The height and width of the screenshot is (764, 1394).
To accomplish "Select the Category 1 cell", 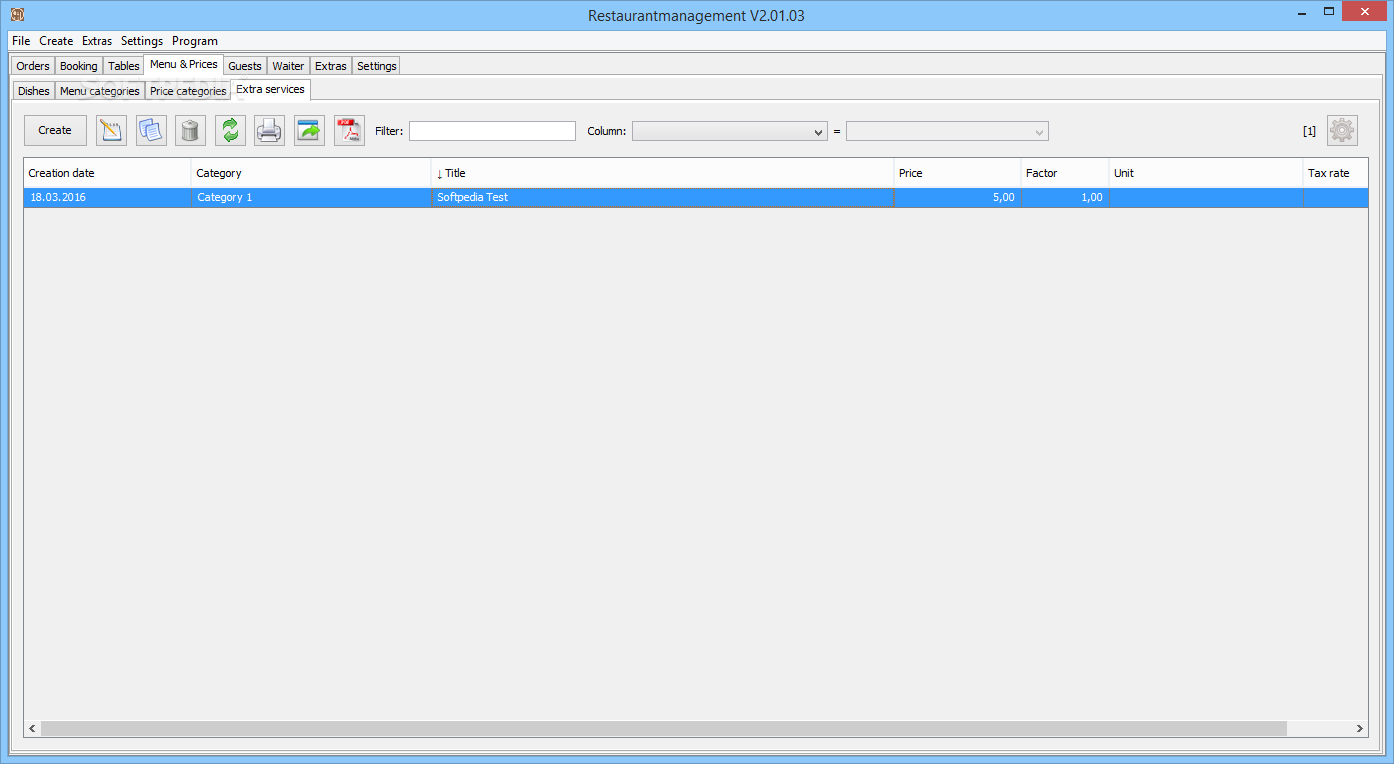I will point(311,198).
